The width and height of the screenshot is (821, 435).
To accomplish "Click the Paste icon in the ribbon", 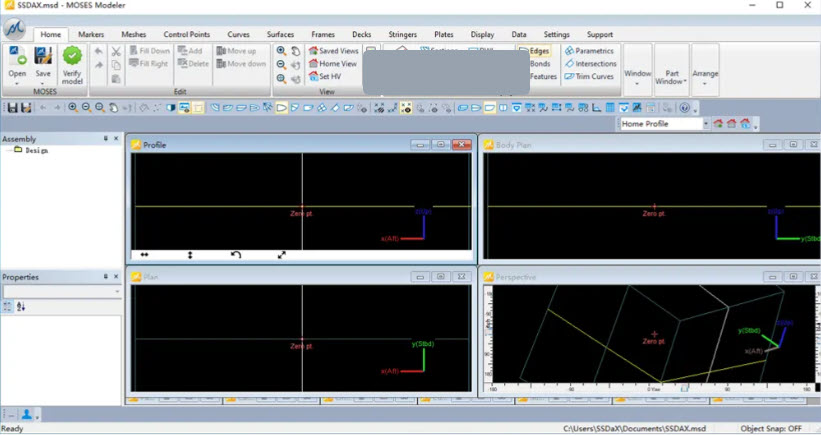I will tap(116, 79).
